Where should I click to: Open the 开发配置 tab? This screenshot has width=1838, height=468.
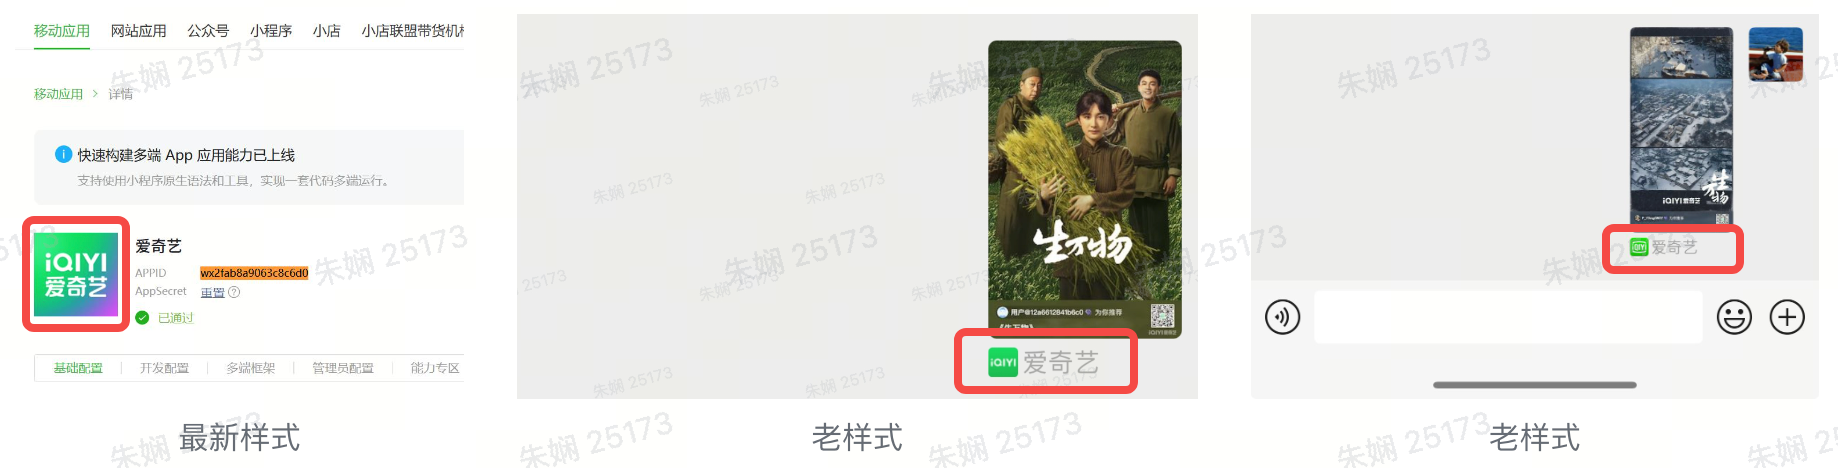(164, 368)
